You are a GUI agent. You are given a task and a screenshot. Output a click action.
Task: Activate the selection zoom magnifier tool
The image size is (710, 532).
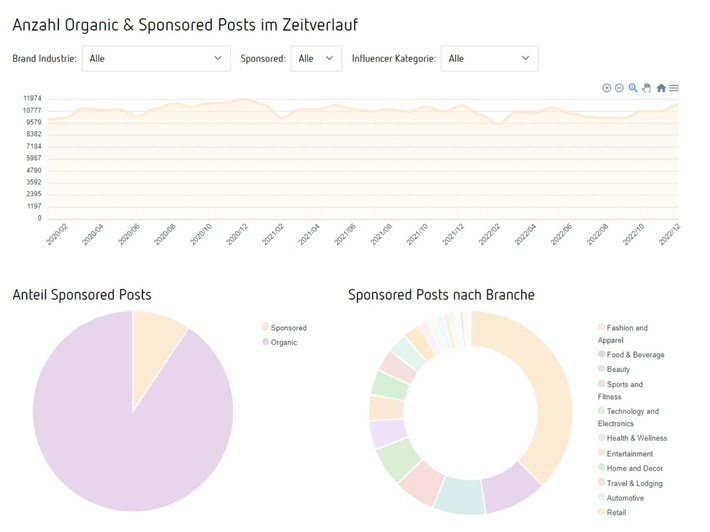coord(633,88)
